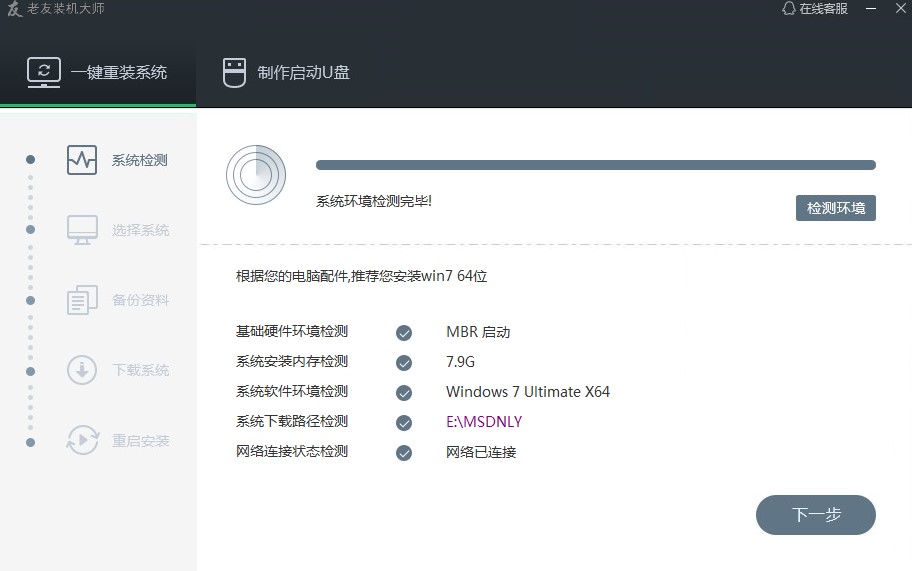This screenshot has width=912, height=571.
Task: Switch to 制作启动U盘 tab
Action: pyautogui.click(x=286, y=73)
